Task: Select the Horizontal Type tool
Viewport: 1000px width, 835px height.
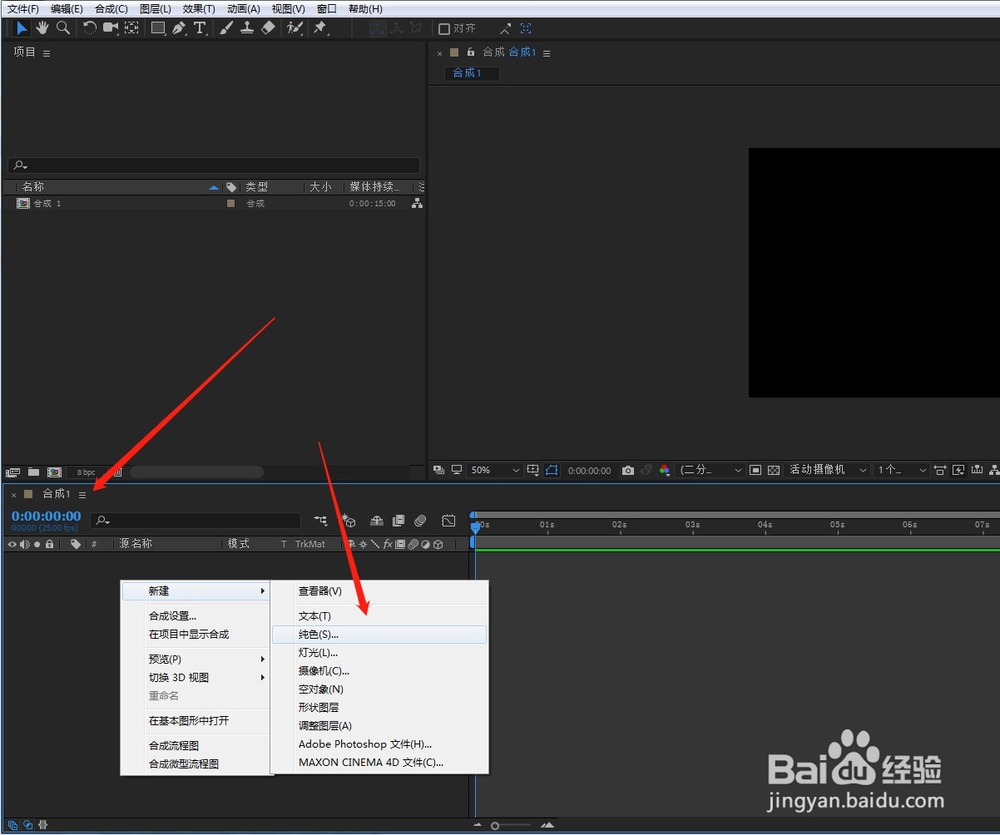Action: tap(200, 28)
